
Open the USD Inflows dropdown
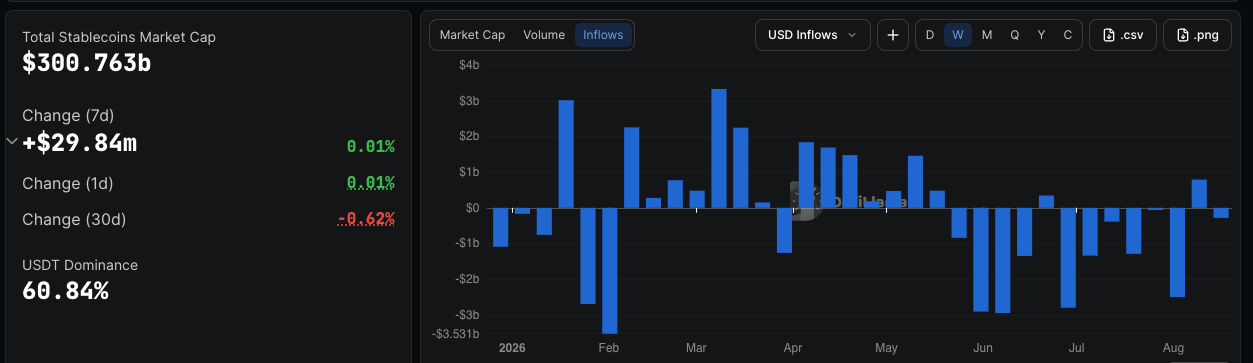[812, 35]
